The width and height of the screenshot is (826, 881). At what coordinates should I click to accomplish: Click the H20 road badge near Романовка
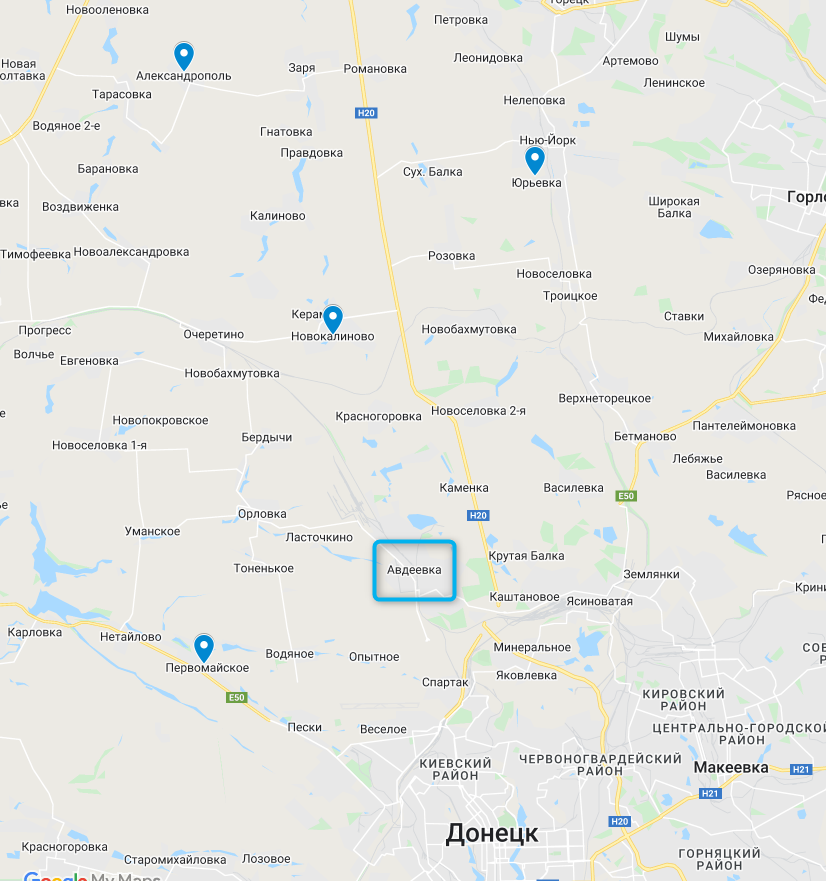366,113
